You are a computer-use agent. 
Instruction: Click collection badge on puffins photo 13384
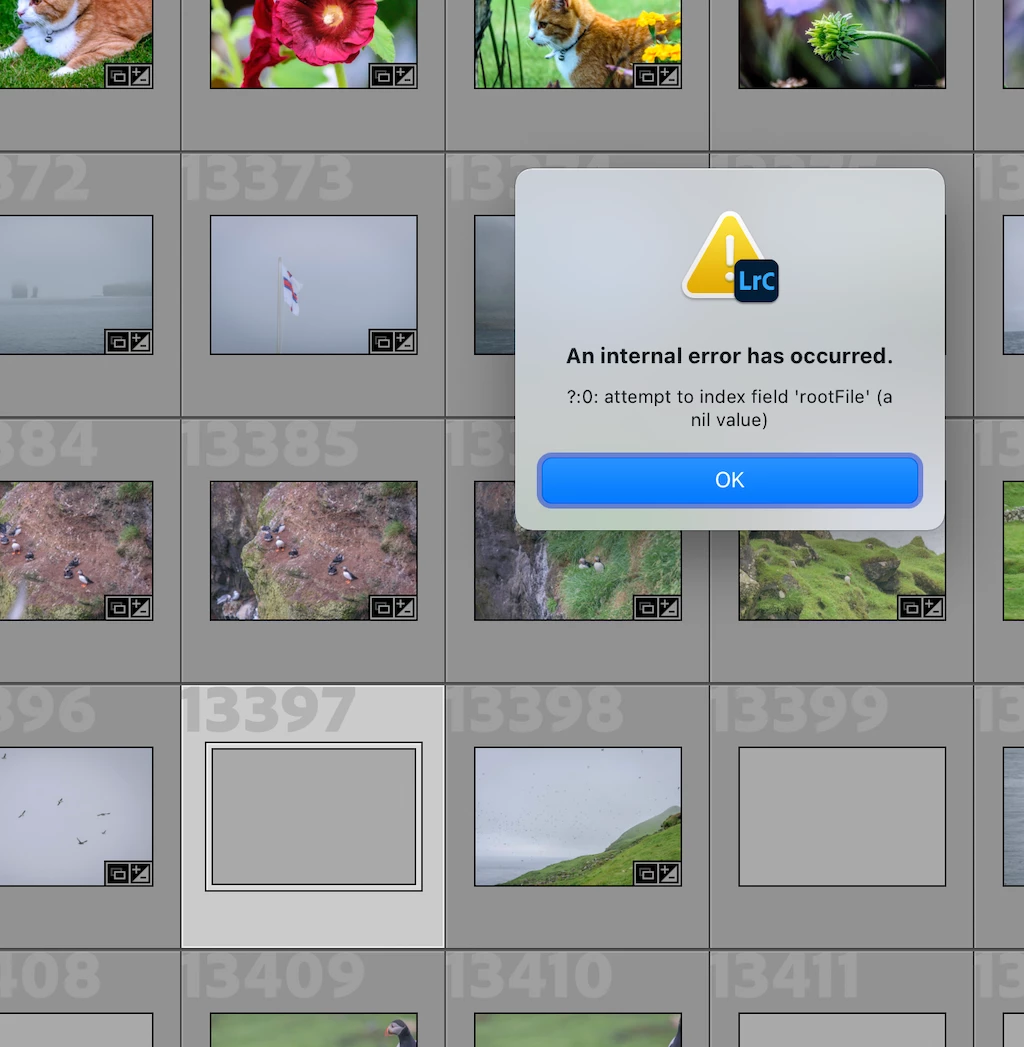click(117, 608)
